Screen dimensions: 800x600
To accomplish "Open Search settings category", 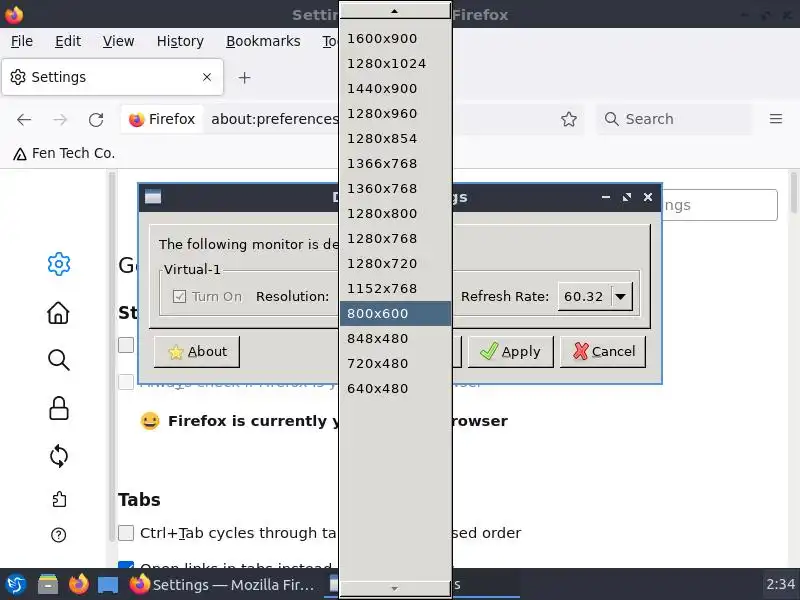I will (x=59, y=360).
